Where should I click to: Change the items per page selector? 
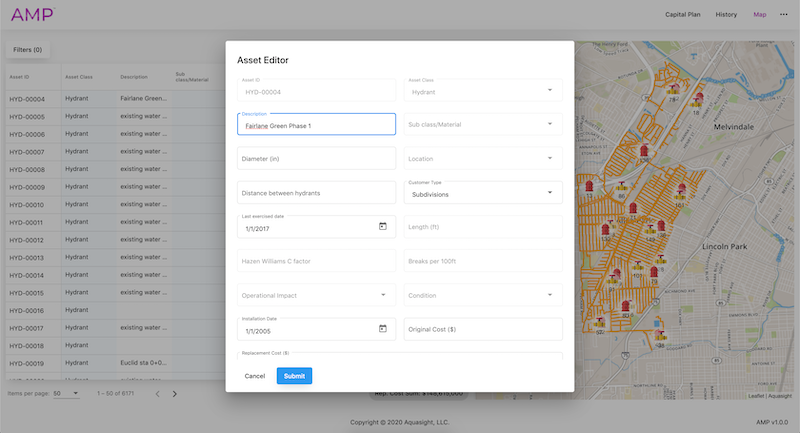point(67,394)
